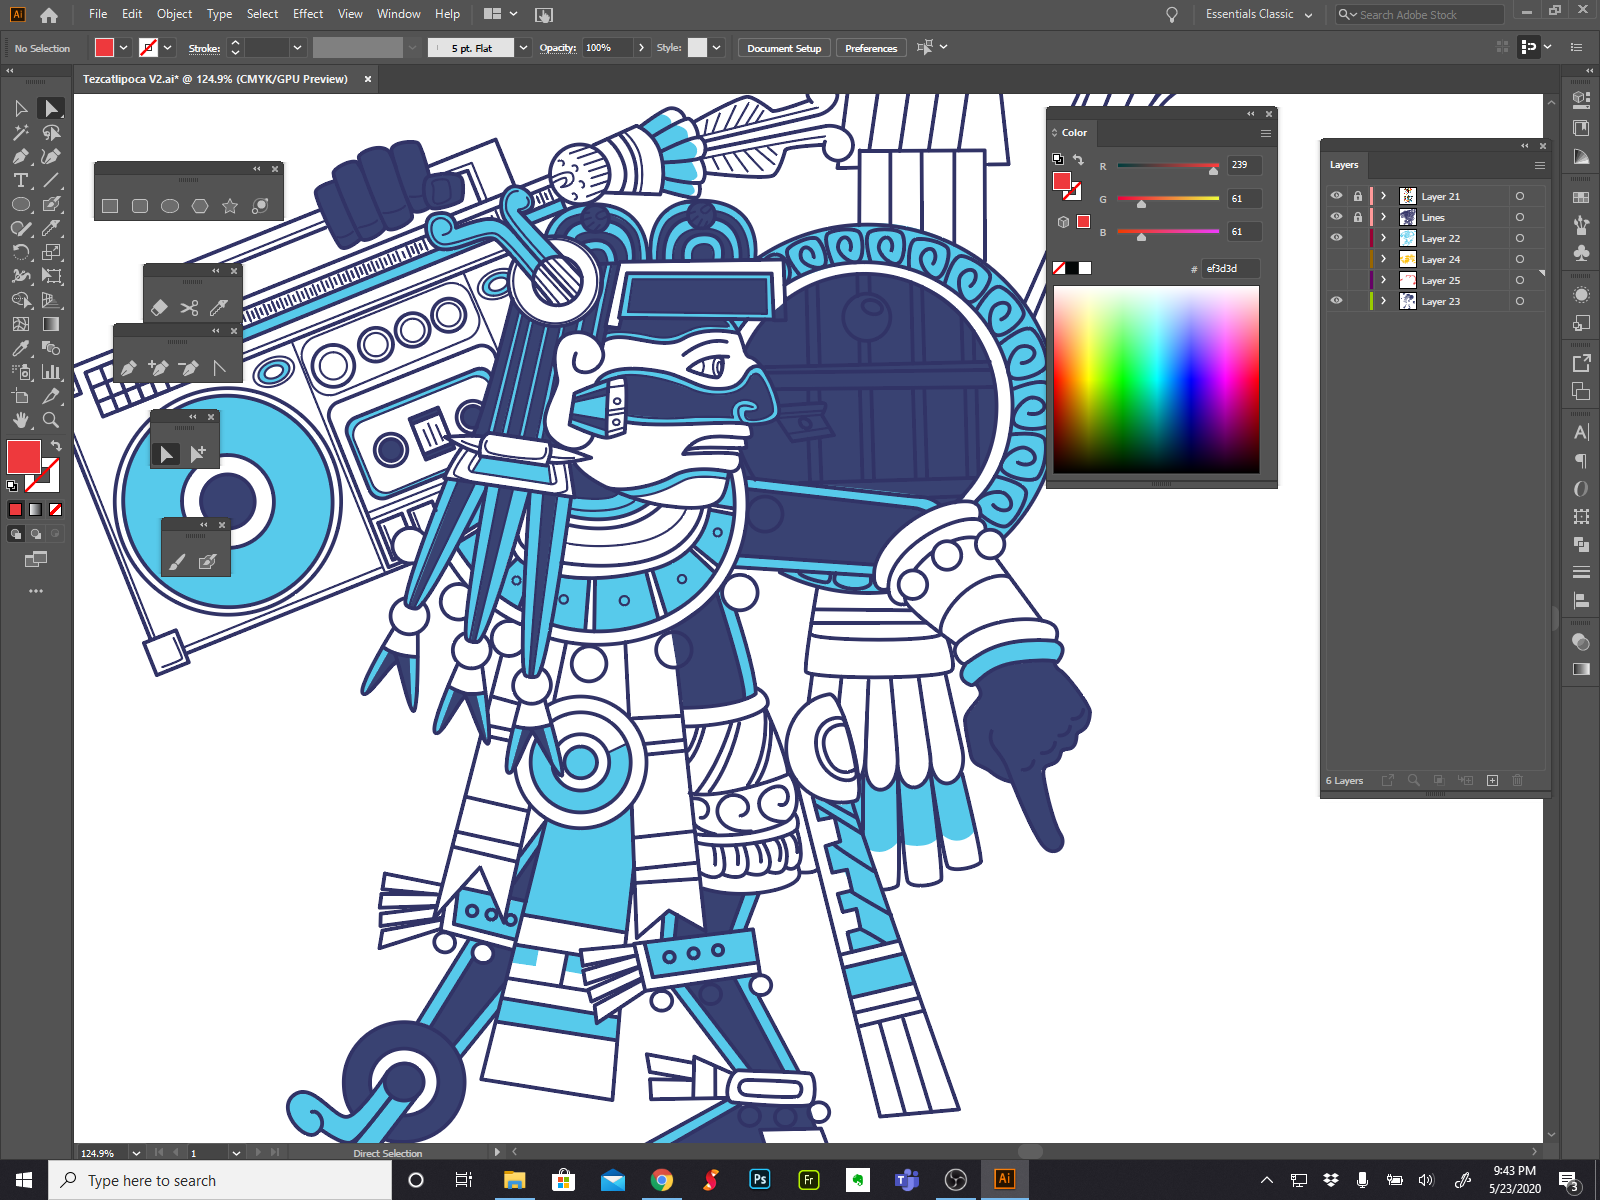This screenshot has width=1600, height=1200.
Task: Click target circle of Layer 22
Action: coord(1519,238)
